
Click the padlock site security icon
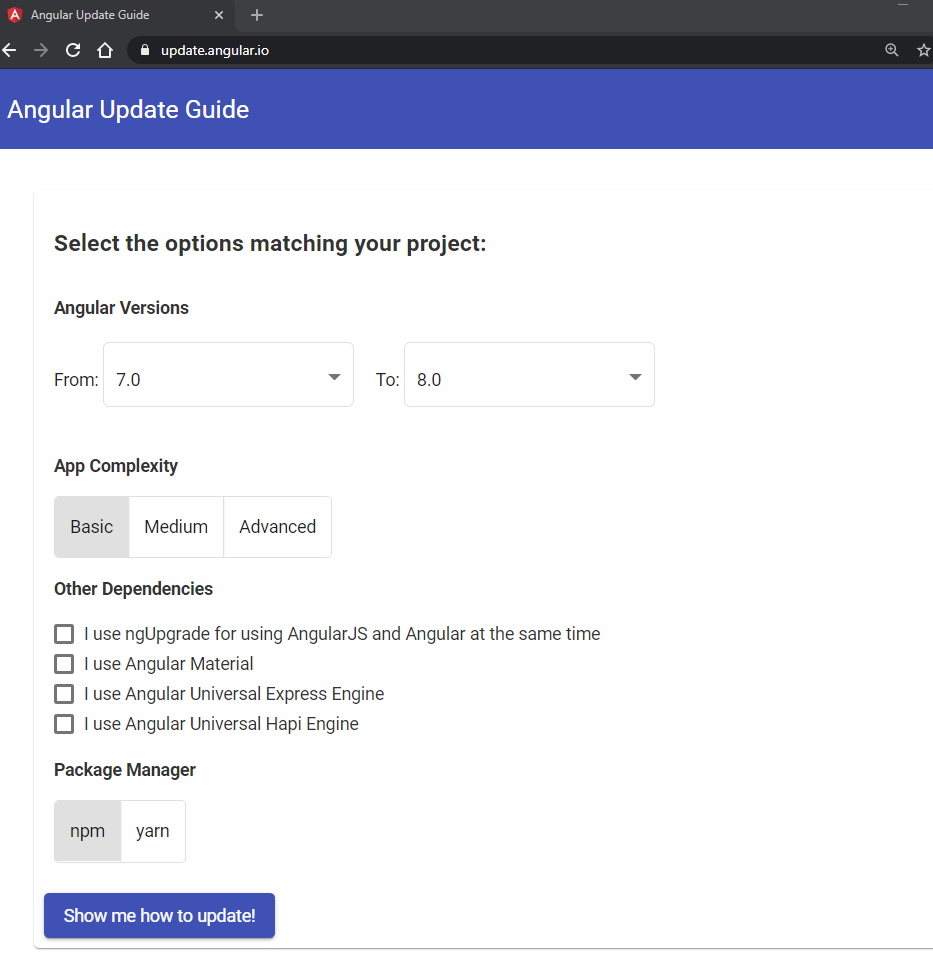145,50
